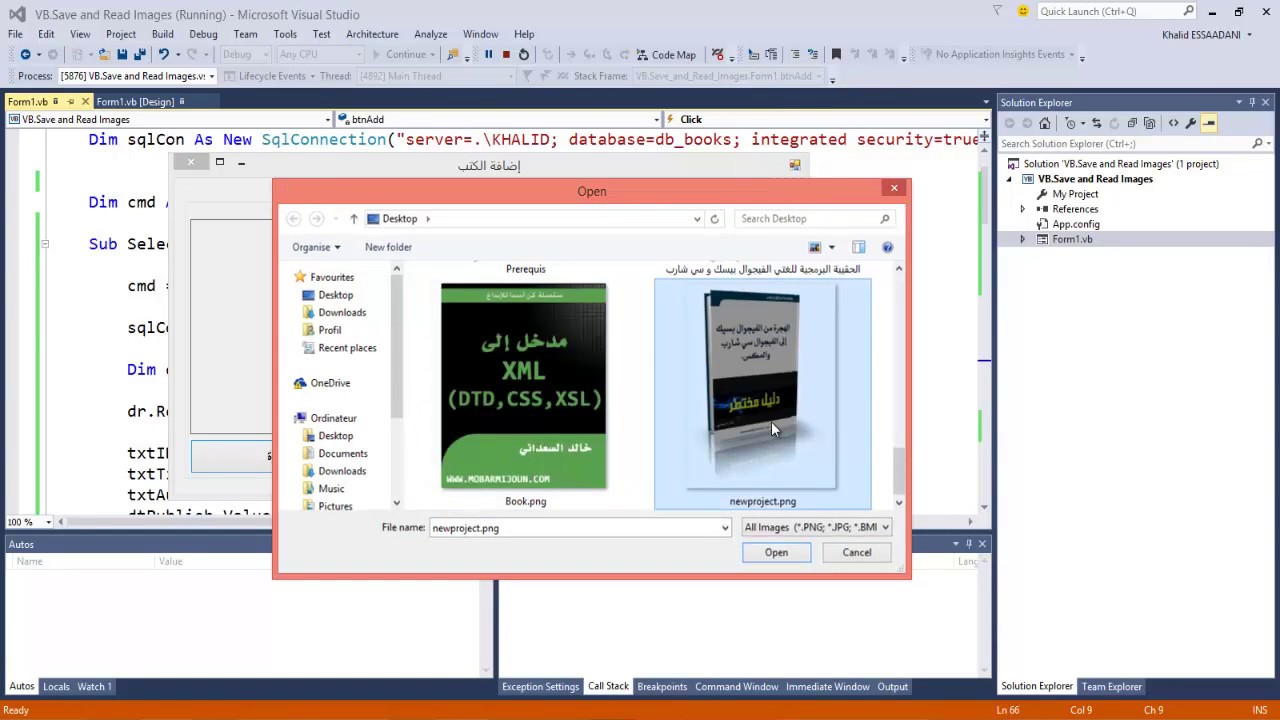Open the Architecture menu

[x=372, y=34]
